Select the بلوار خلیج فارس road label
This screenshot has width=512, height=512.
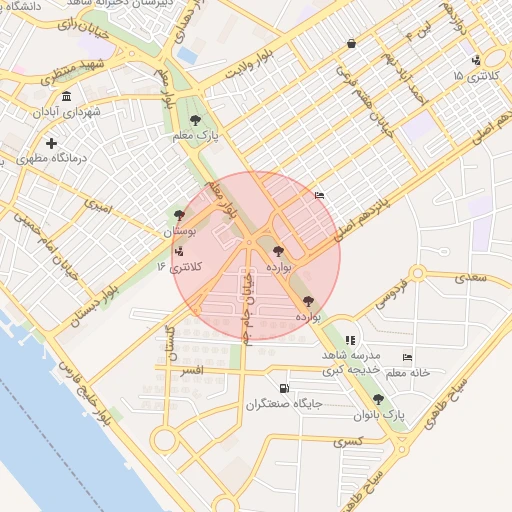point(85,393)
